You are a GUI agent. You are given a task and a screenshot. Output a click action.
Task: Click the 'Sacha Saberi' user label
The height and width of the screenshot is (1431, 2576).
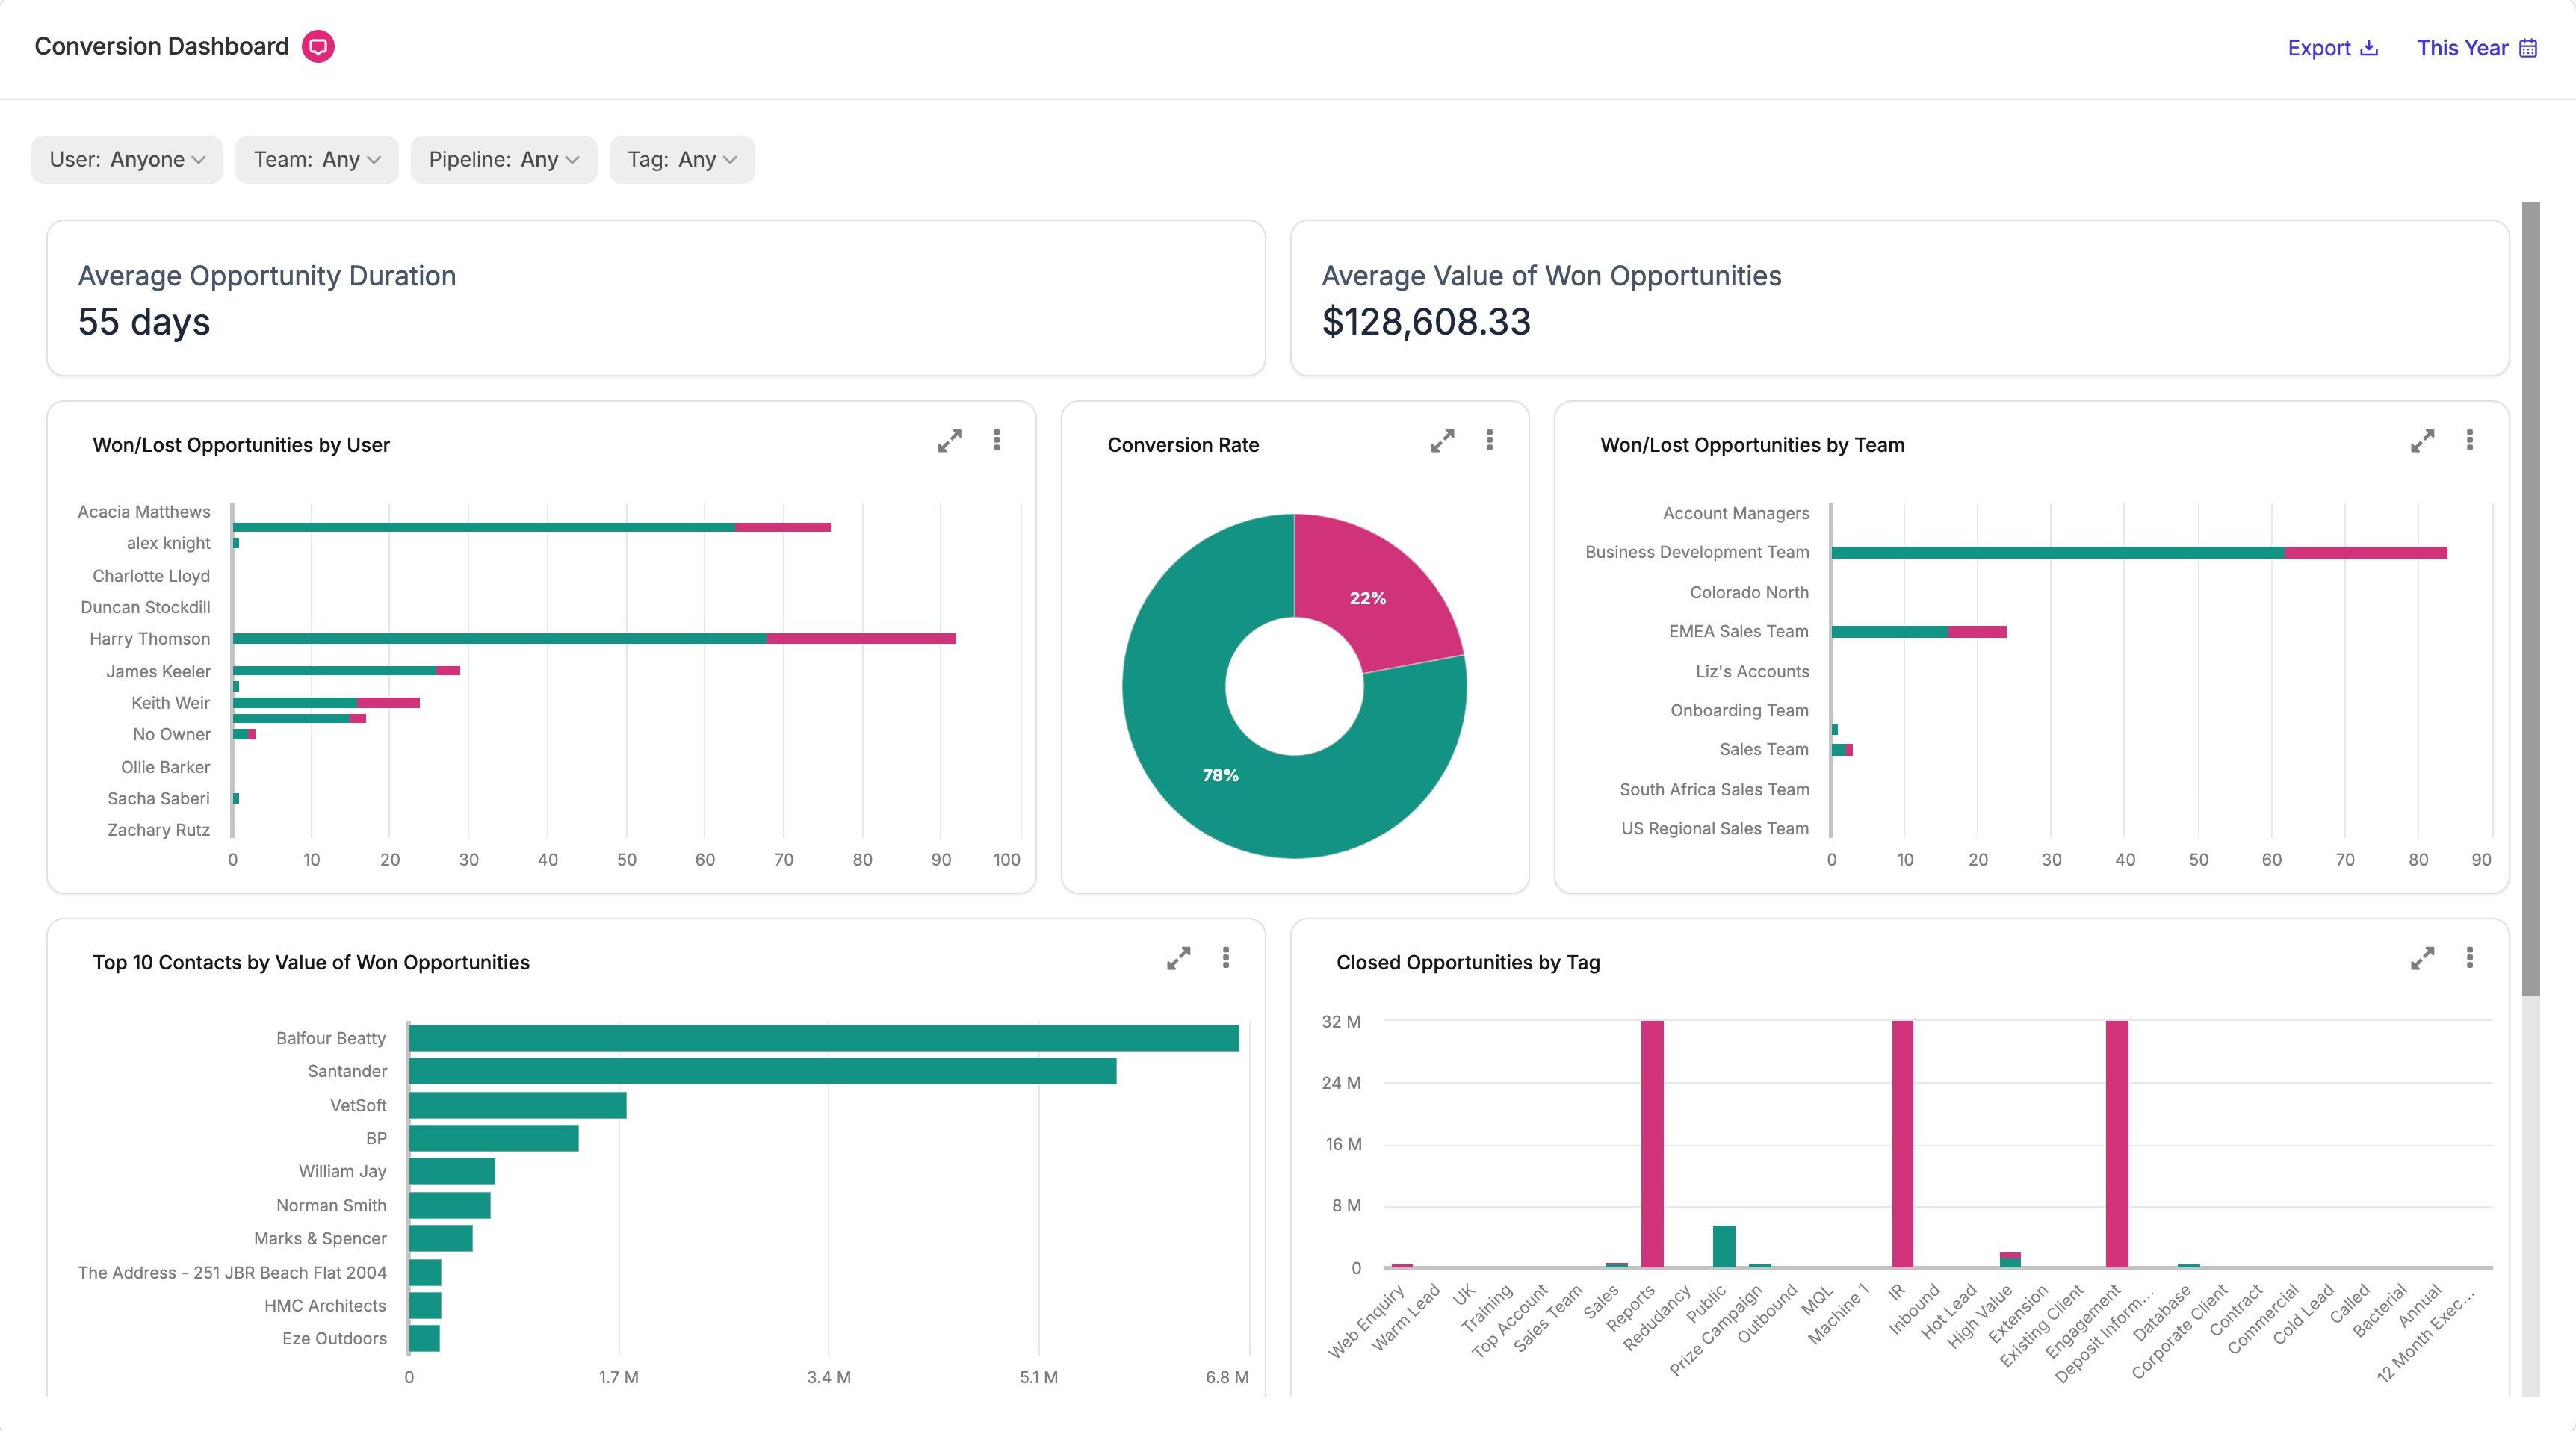pyautogui.click(x=158, y=798)
